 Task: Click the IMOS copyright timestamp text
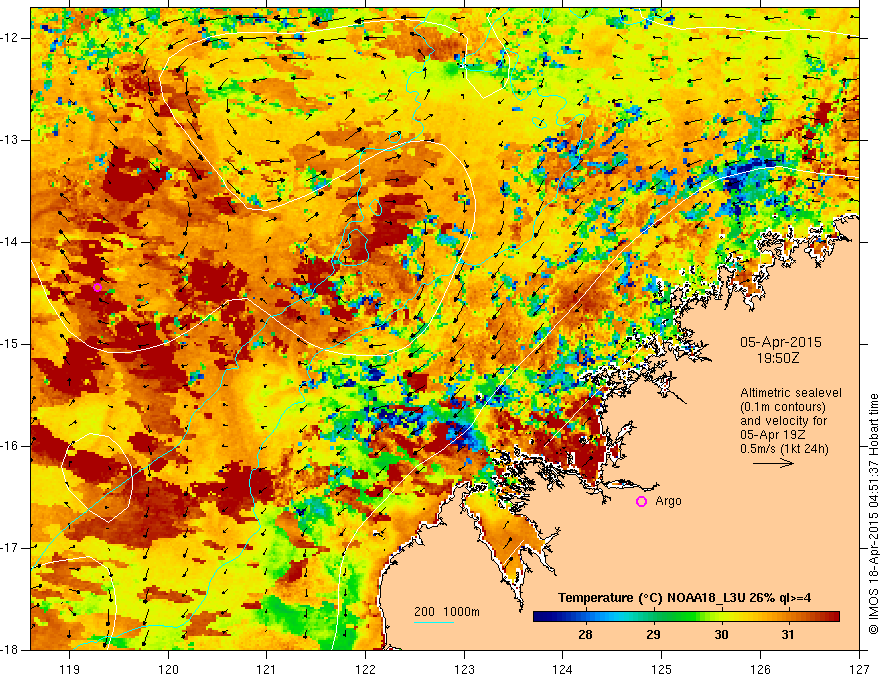873,514
